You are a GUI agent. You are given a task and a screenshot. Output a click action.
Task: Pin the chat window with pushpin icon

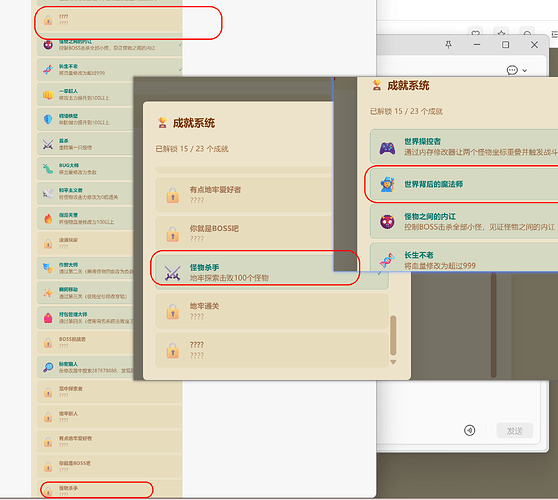(x=448, y=45)
